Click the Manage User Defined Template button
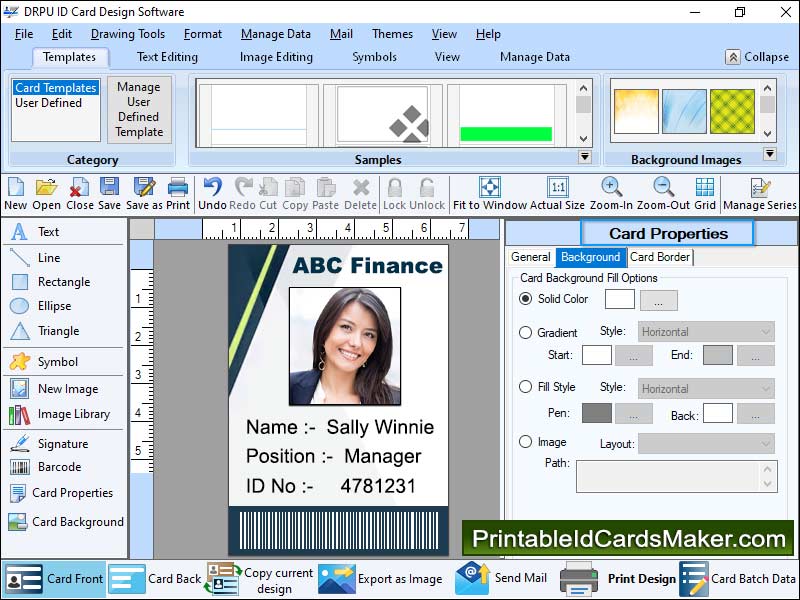Viewport: 800px width, 600px height. [x=139, y=110]
